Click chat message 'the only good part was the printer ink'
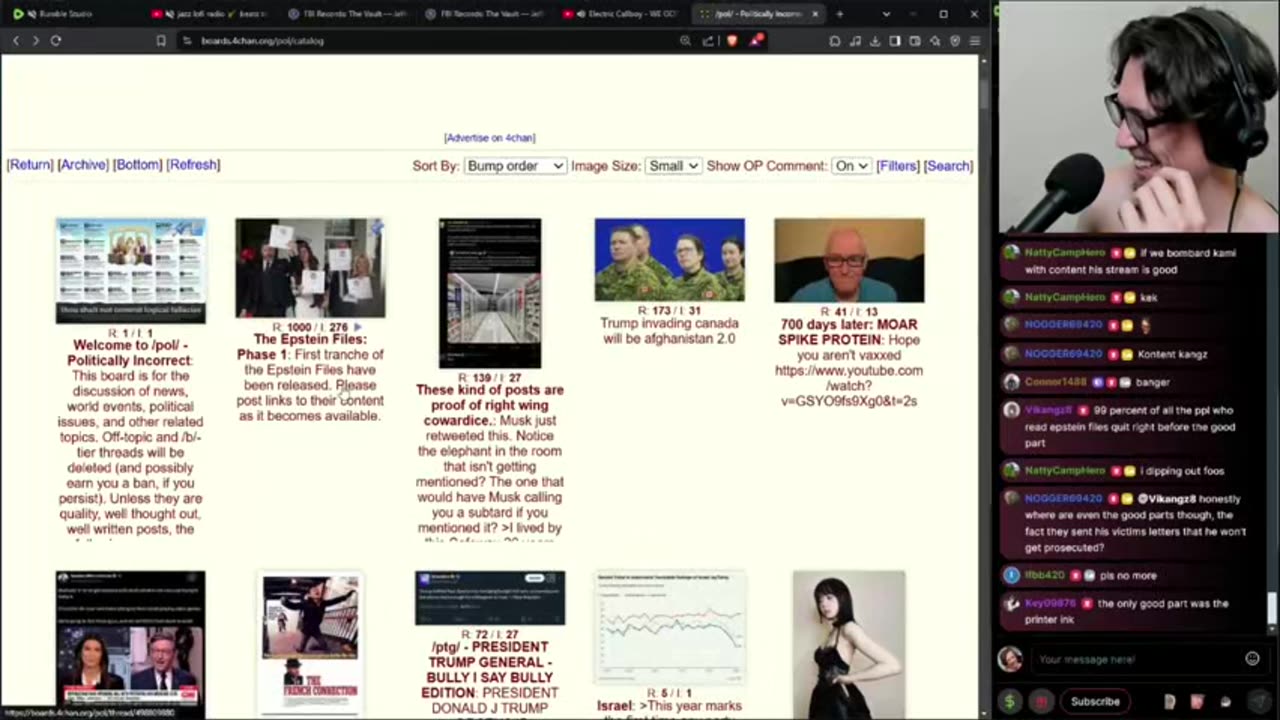The height and width of the screenshot is (720, 1280). (x=1128, y=611)
